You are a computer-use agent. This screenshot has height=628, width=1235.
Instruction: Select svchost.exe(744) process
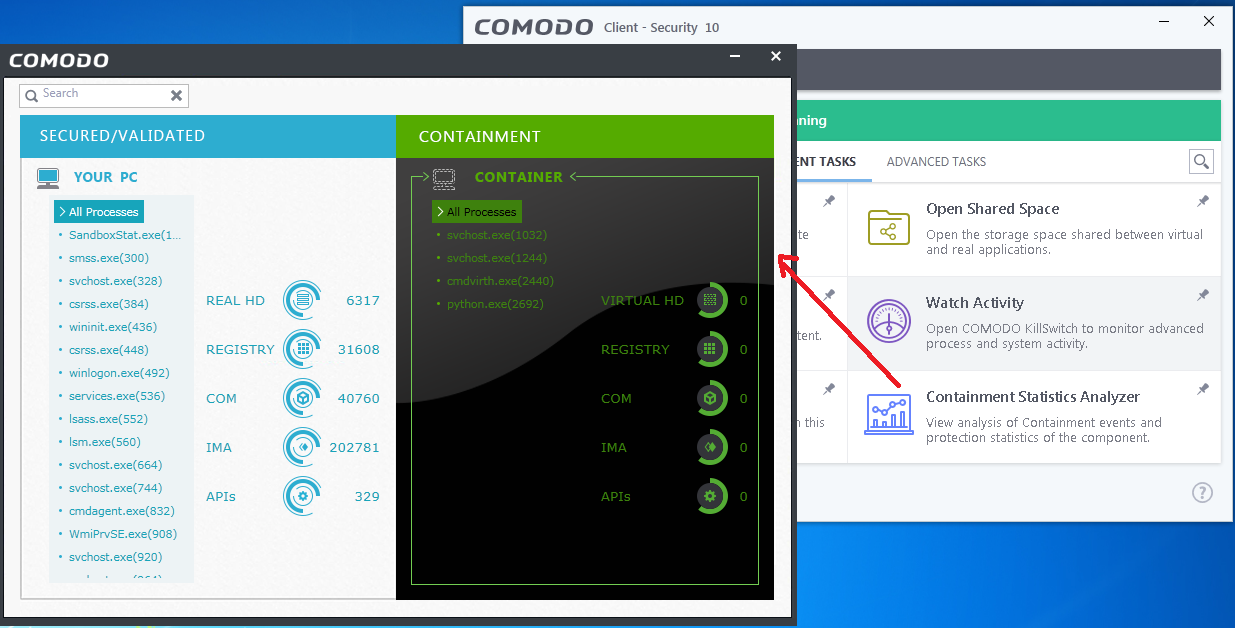115,488
